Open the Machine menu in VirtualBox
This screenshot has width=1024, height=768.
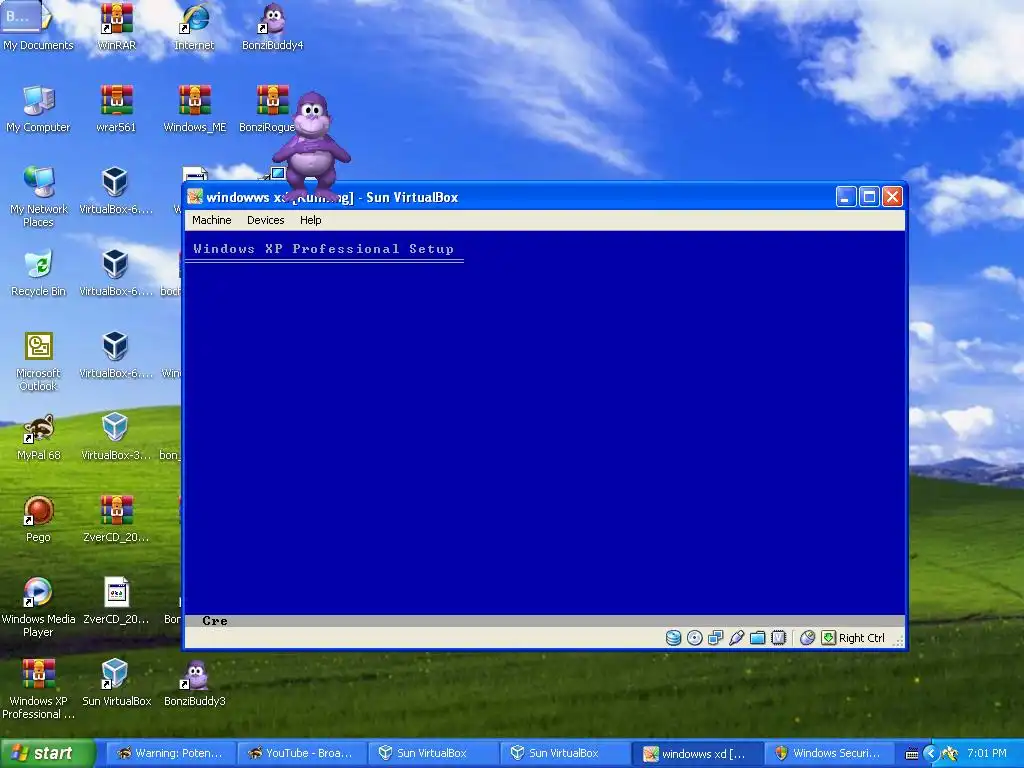pyautogui.click(x=212, y=220)
